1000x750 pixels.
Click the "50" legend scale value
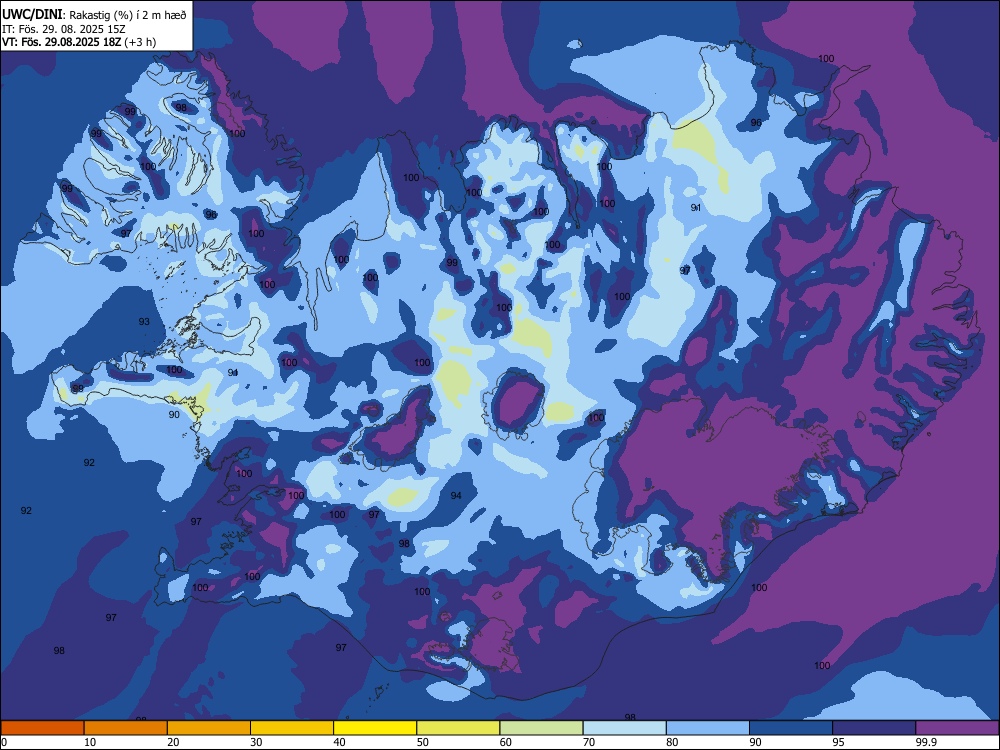click(x=423, y=742)
